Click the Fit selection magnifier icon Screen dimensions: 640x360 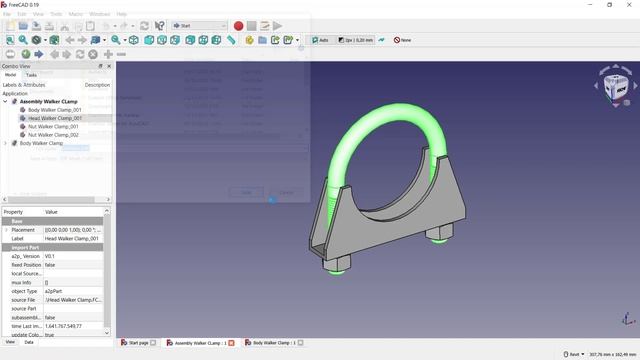23,40
